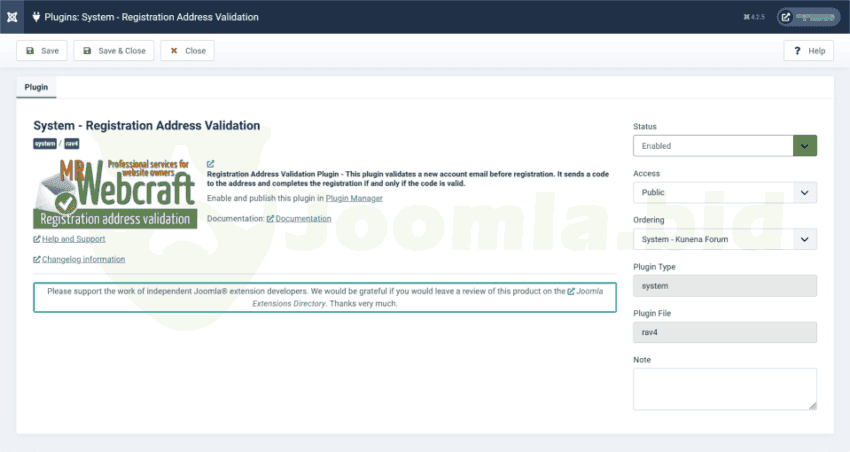
Task: Open the Changelog information link
Action: coord(82,259)
